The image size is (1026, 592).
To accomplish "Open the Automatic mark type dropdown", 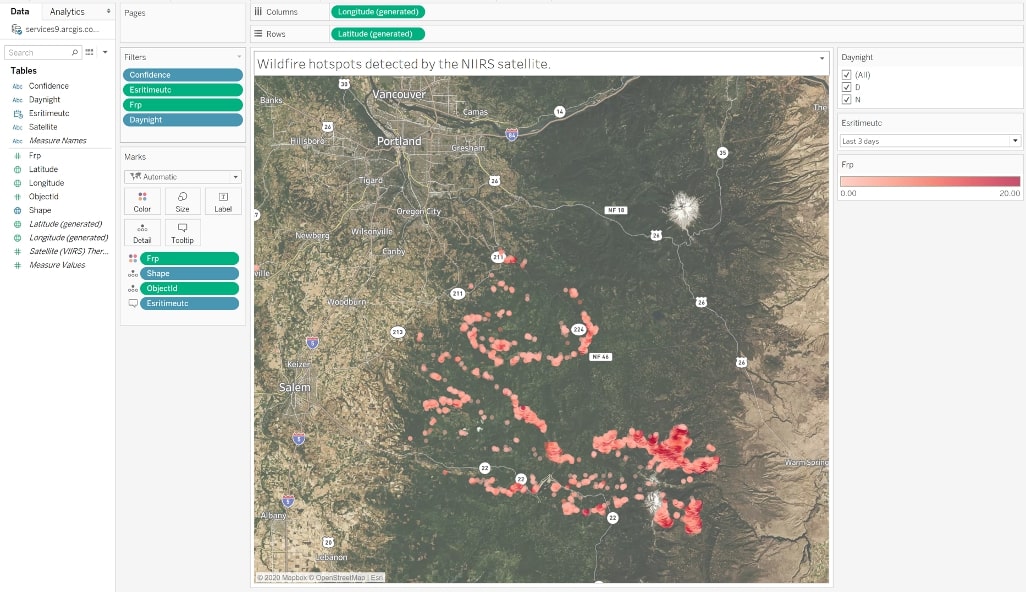I will click(x=183, y=177).
